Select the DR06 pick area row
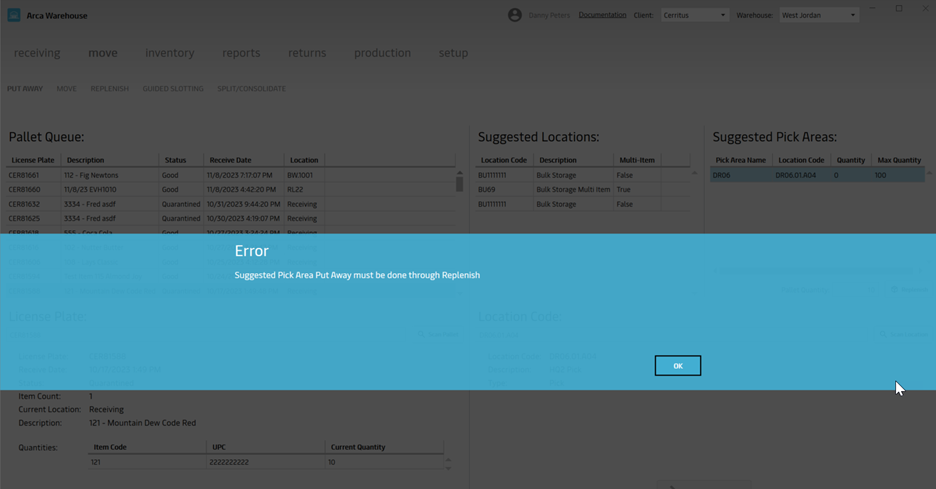This screenshot has width=936, height=489. click(x=815, y=175)
